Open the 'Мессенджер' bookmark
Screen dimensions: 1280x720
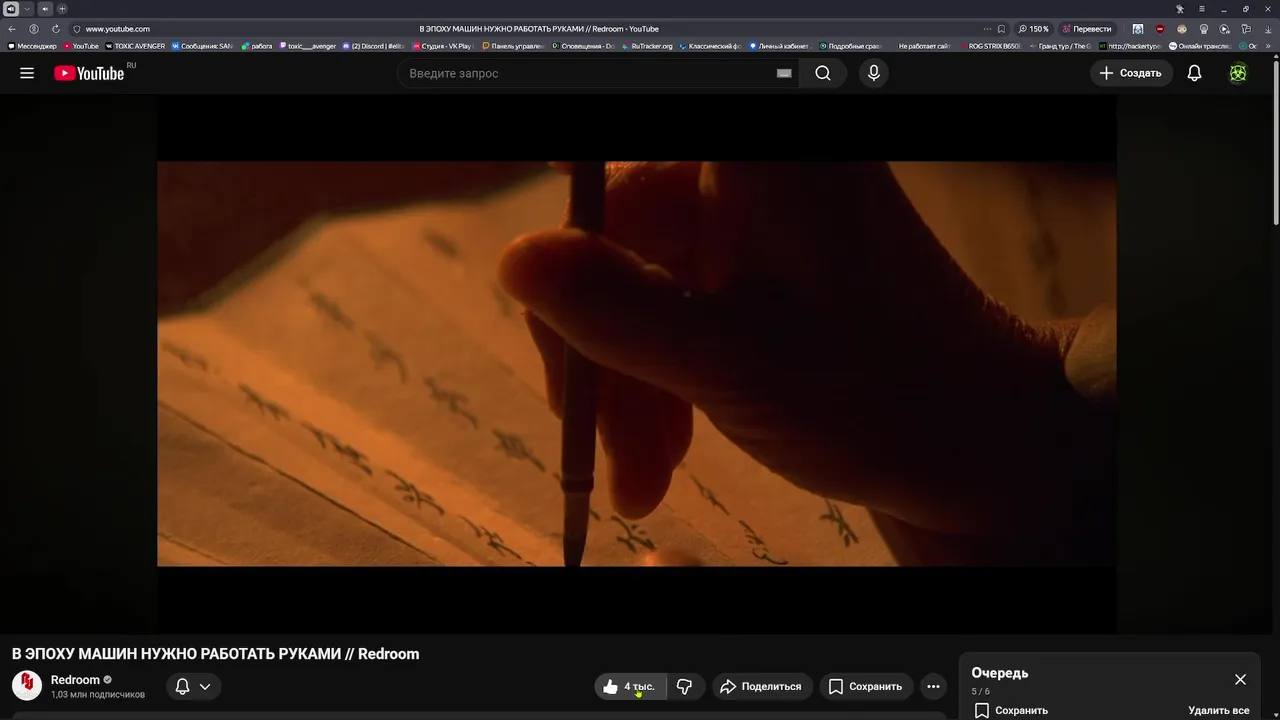[32, 46]
